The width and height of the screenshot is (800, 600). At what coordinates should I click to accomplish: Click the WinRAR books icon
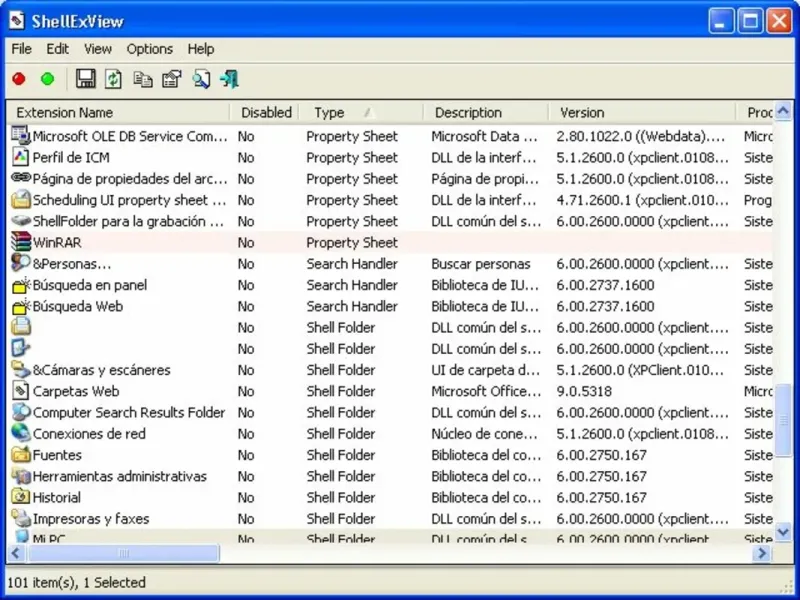click(x=21, y=242)
